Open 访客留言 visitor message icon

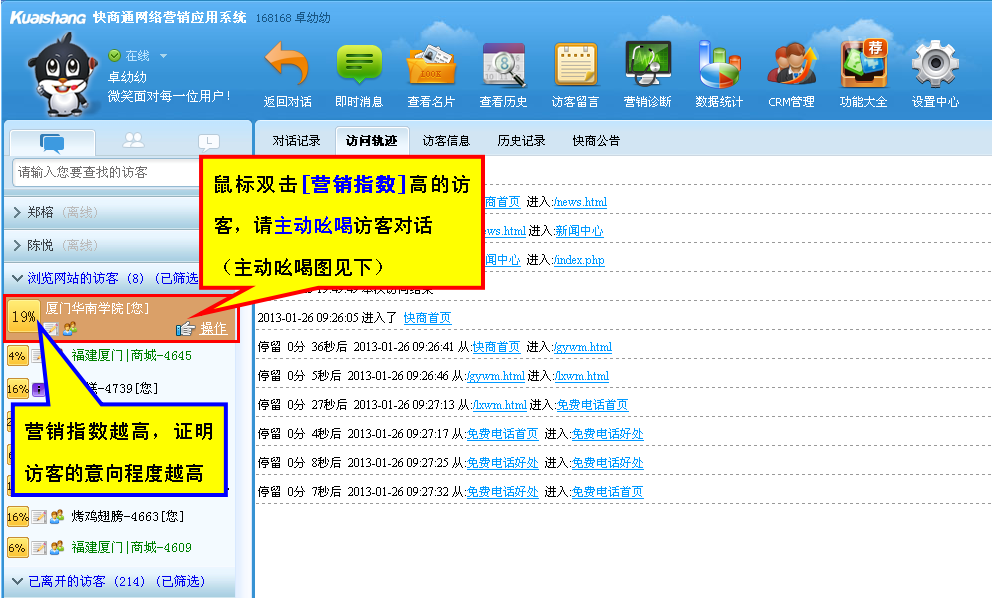point(575,67)
